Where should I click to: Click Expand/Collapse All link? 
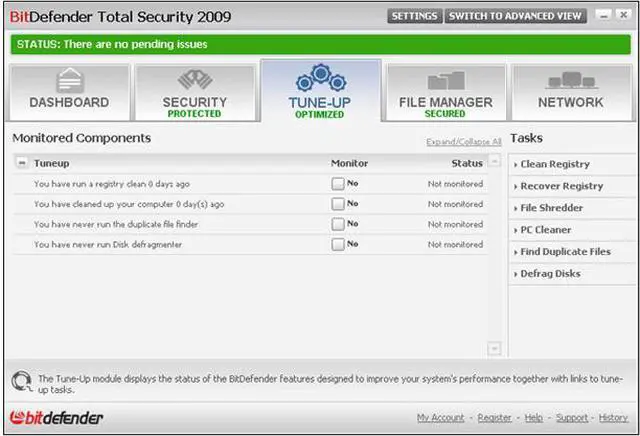pyautogui.click(x=463, y=142)
